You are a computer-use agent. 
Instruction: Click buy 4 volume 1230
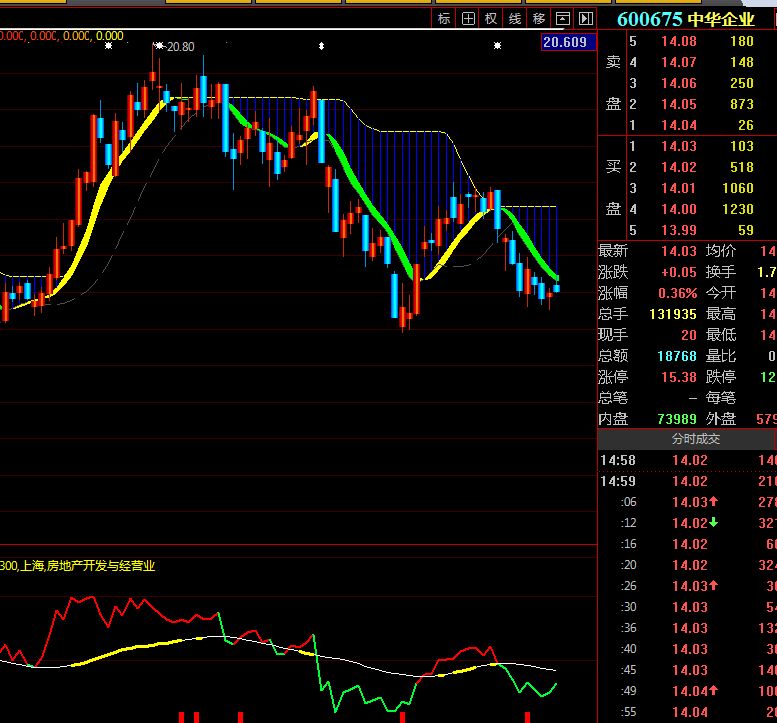(x=738, y=209)
